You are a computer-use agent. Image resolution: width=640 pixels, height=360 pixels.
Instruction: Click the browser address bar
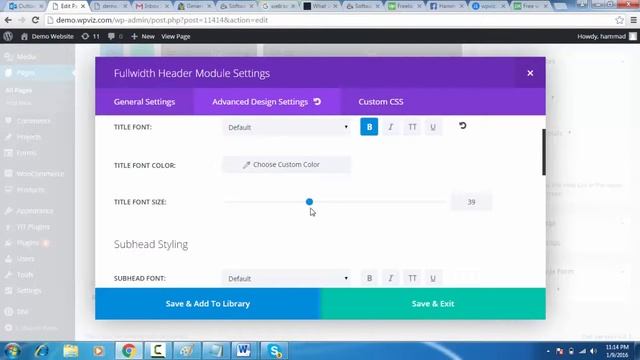[331, 20]
